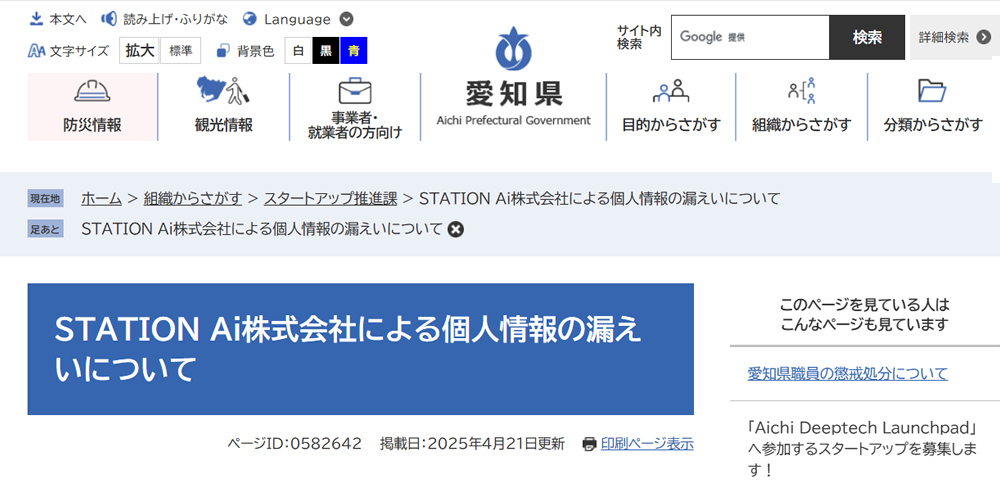1000x485 pixels.
Task: Click the Aichi Deeptech Launchpad startup text
Action: tap(862, 449)
